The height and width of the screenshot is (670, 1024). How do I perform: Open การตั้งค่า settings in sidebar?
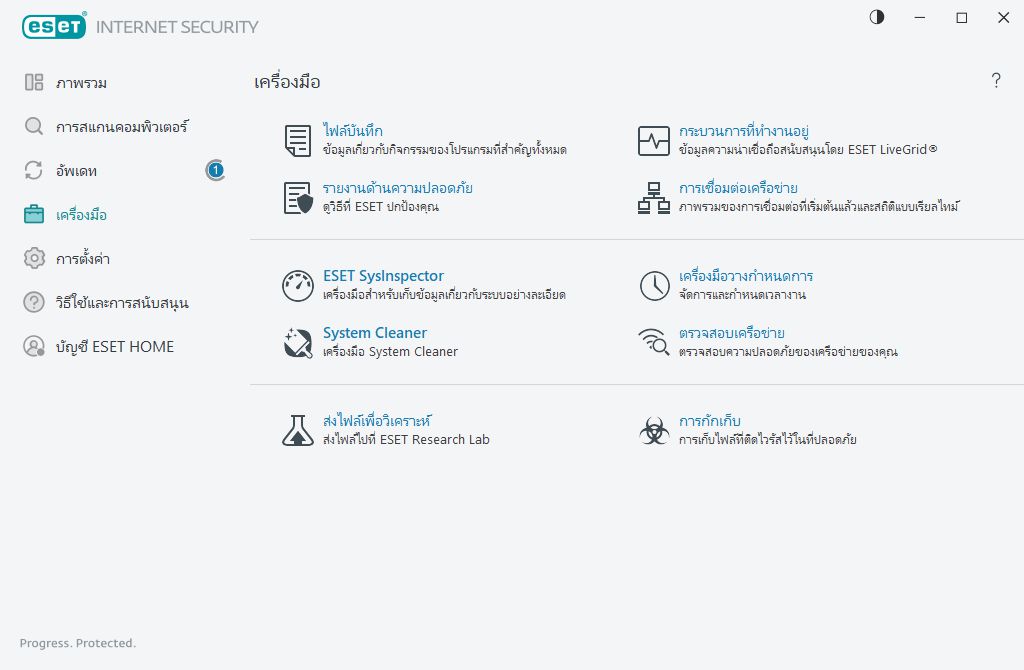(x=83, y=259)
